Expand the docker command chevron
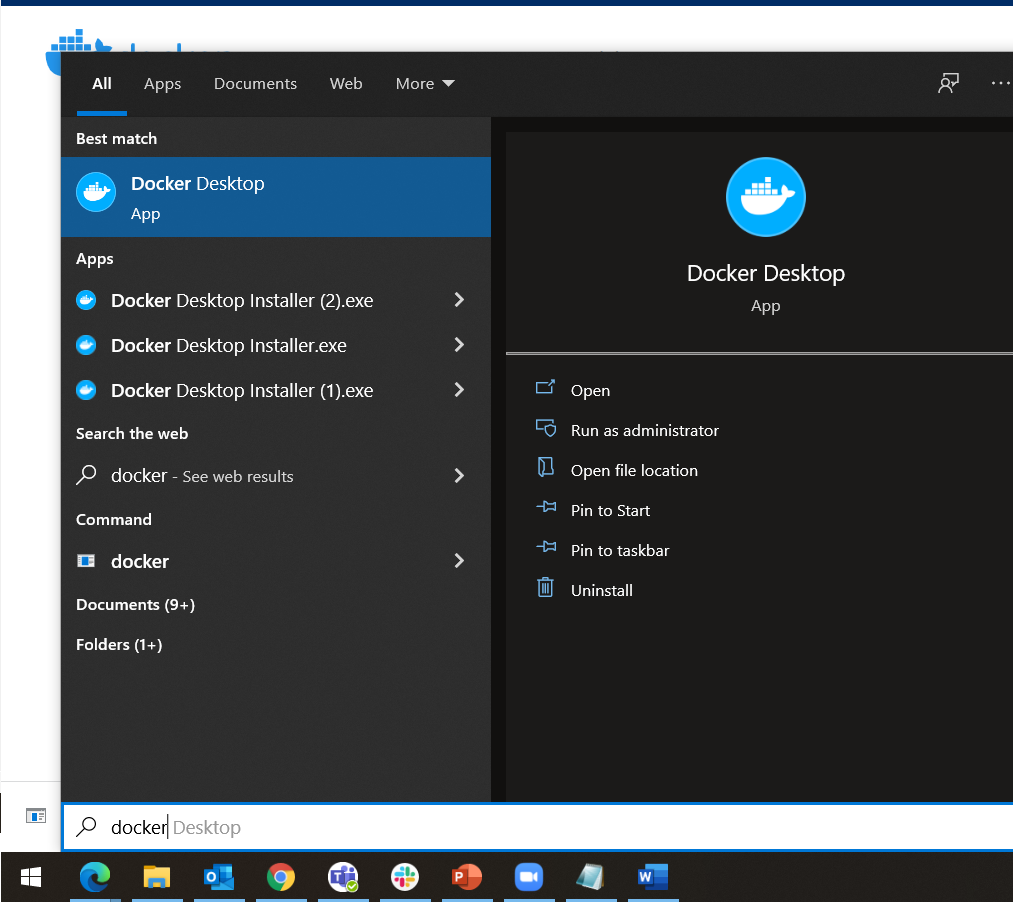 click(x=459, y=561)
